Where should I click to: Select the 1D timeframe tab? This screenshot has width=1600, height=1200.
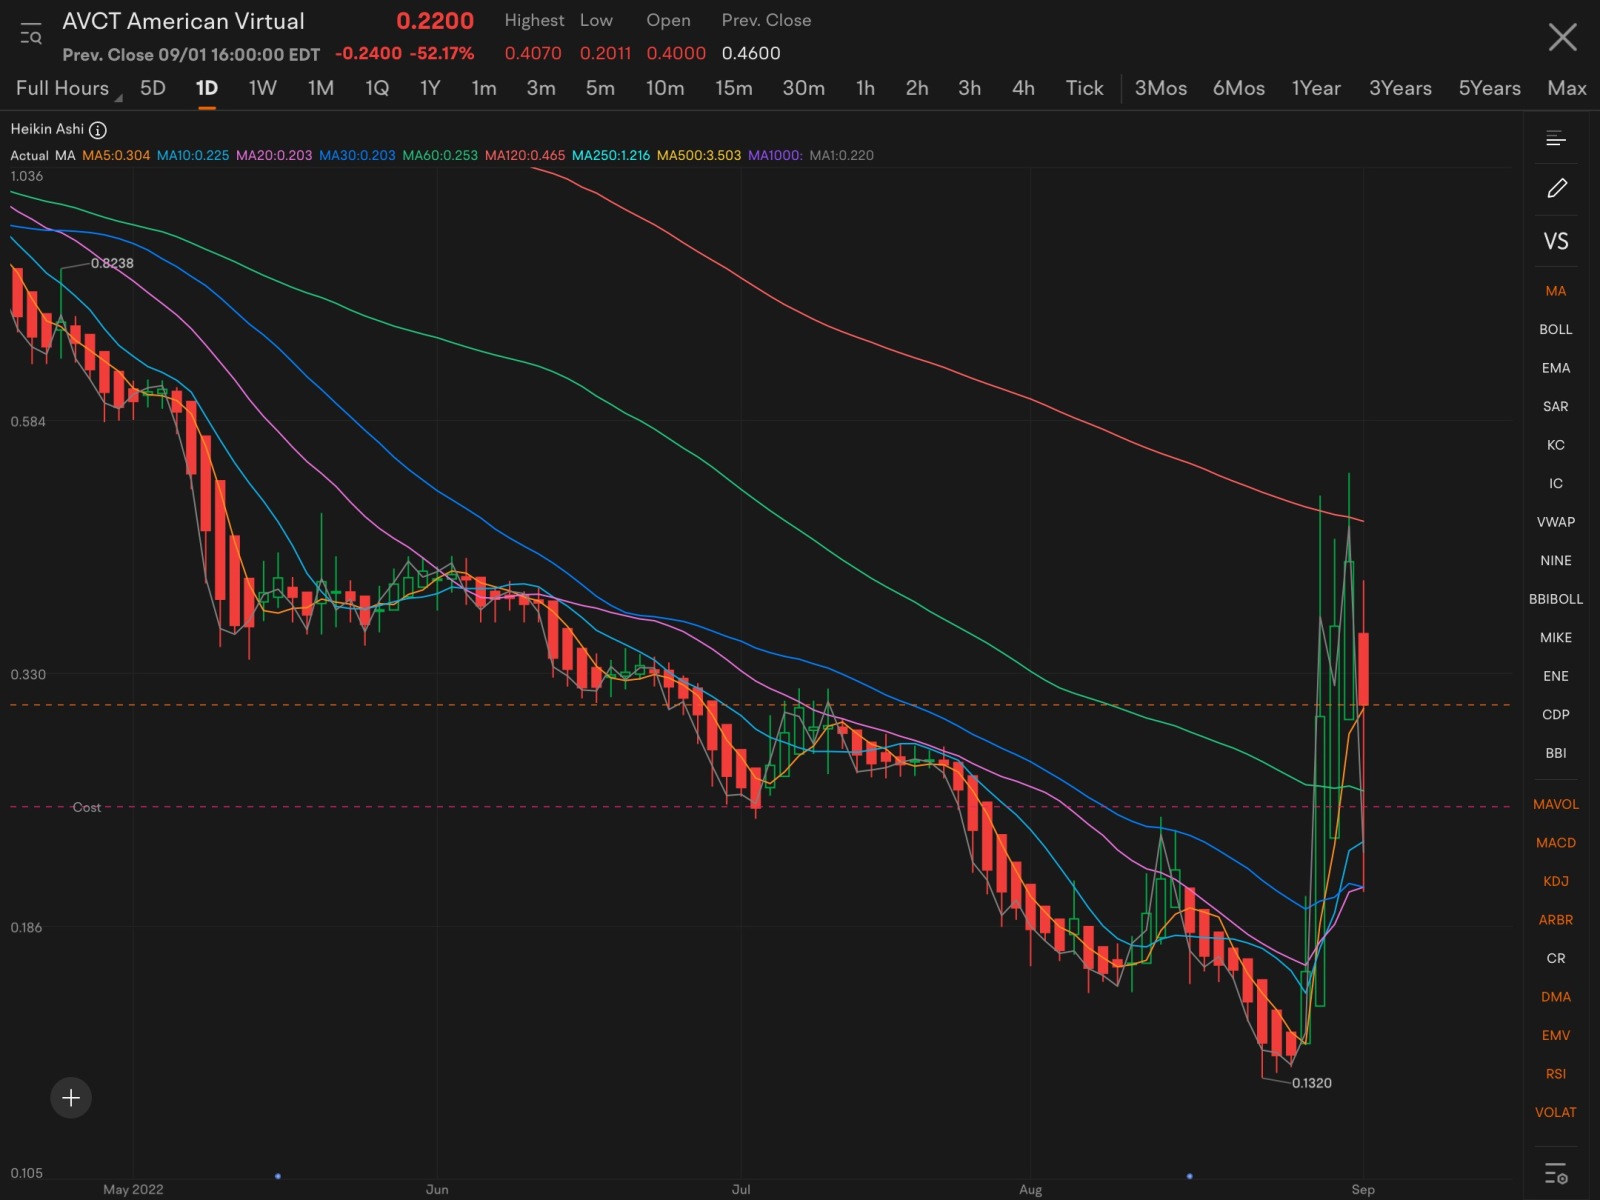(206, 88)
